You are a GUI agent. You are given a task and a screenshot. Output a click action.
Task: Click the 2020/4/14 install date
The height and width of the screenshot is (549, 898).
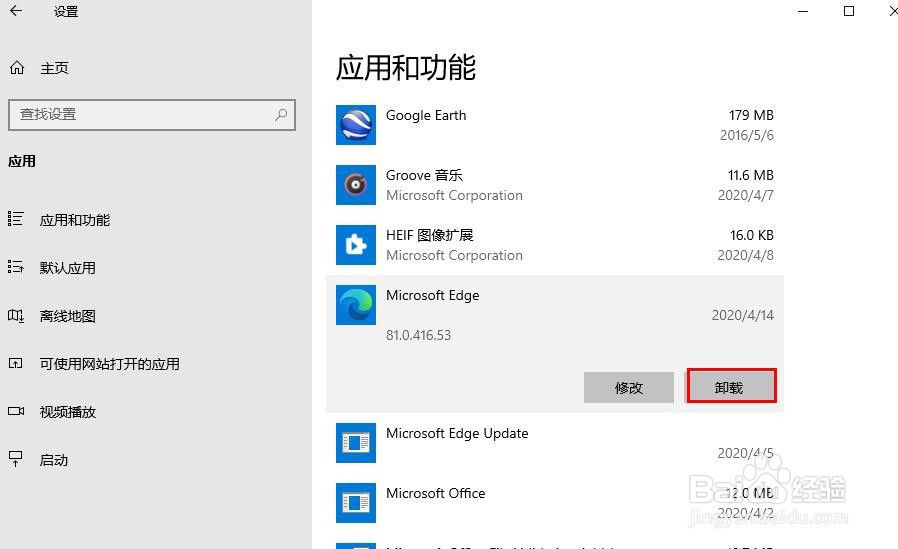(743, 315)
